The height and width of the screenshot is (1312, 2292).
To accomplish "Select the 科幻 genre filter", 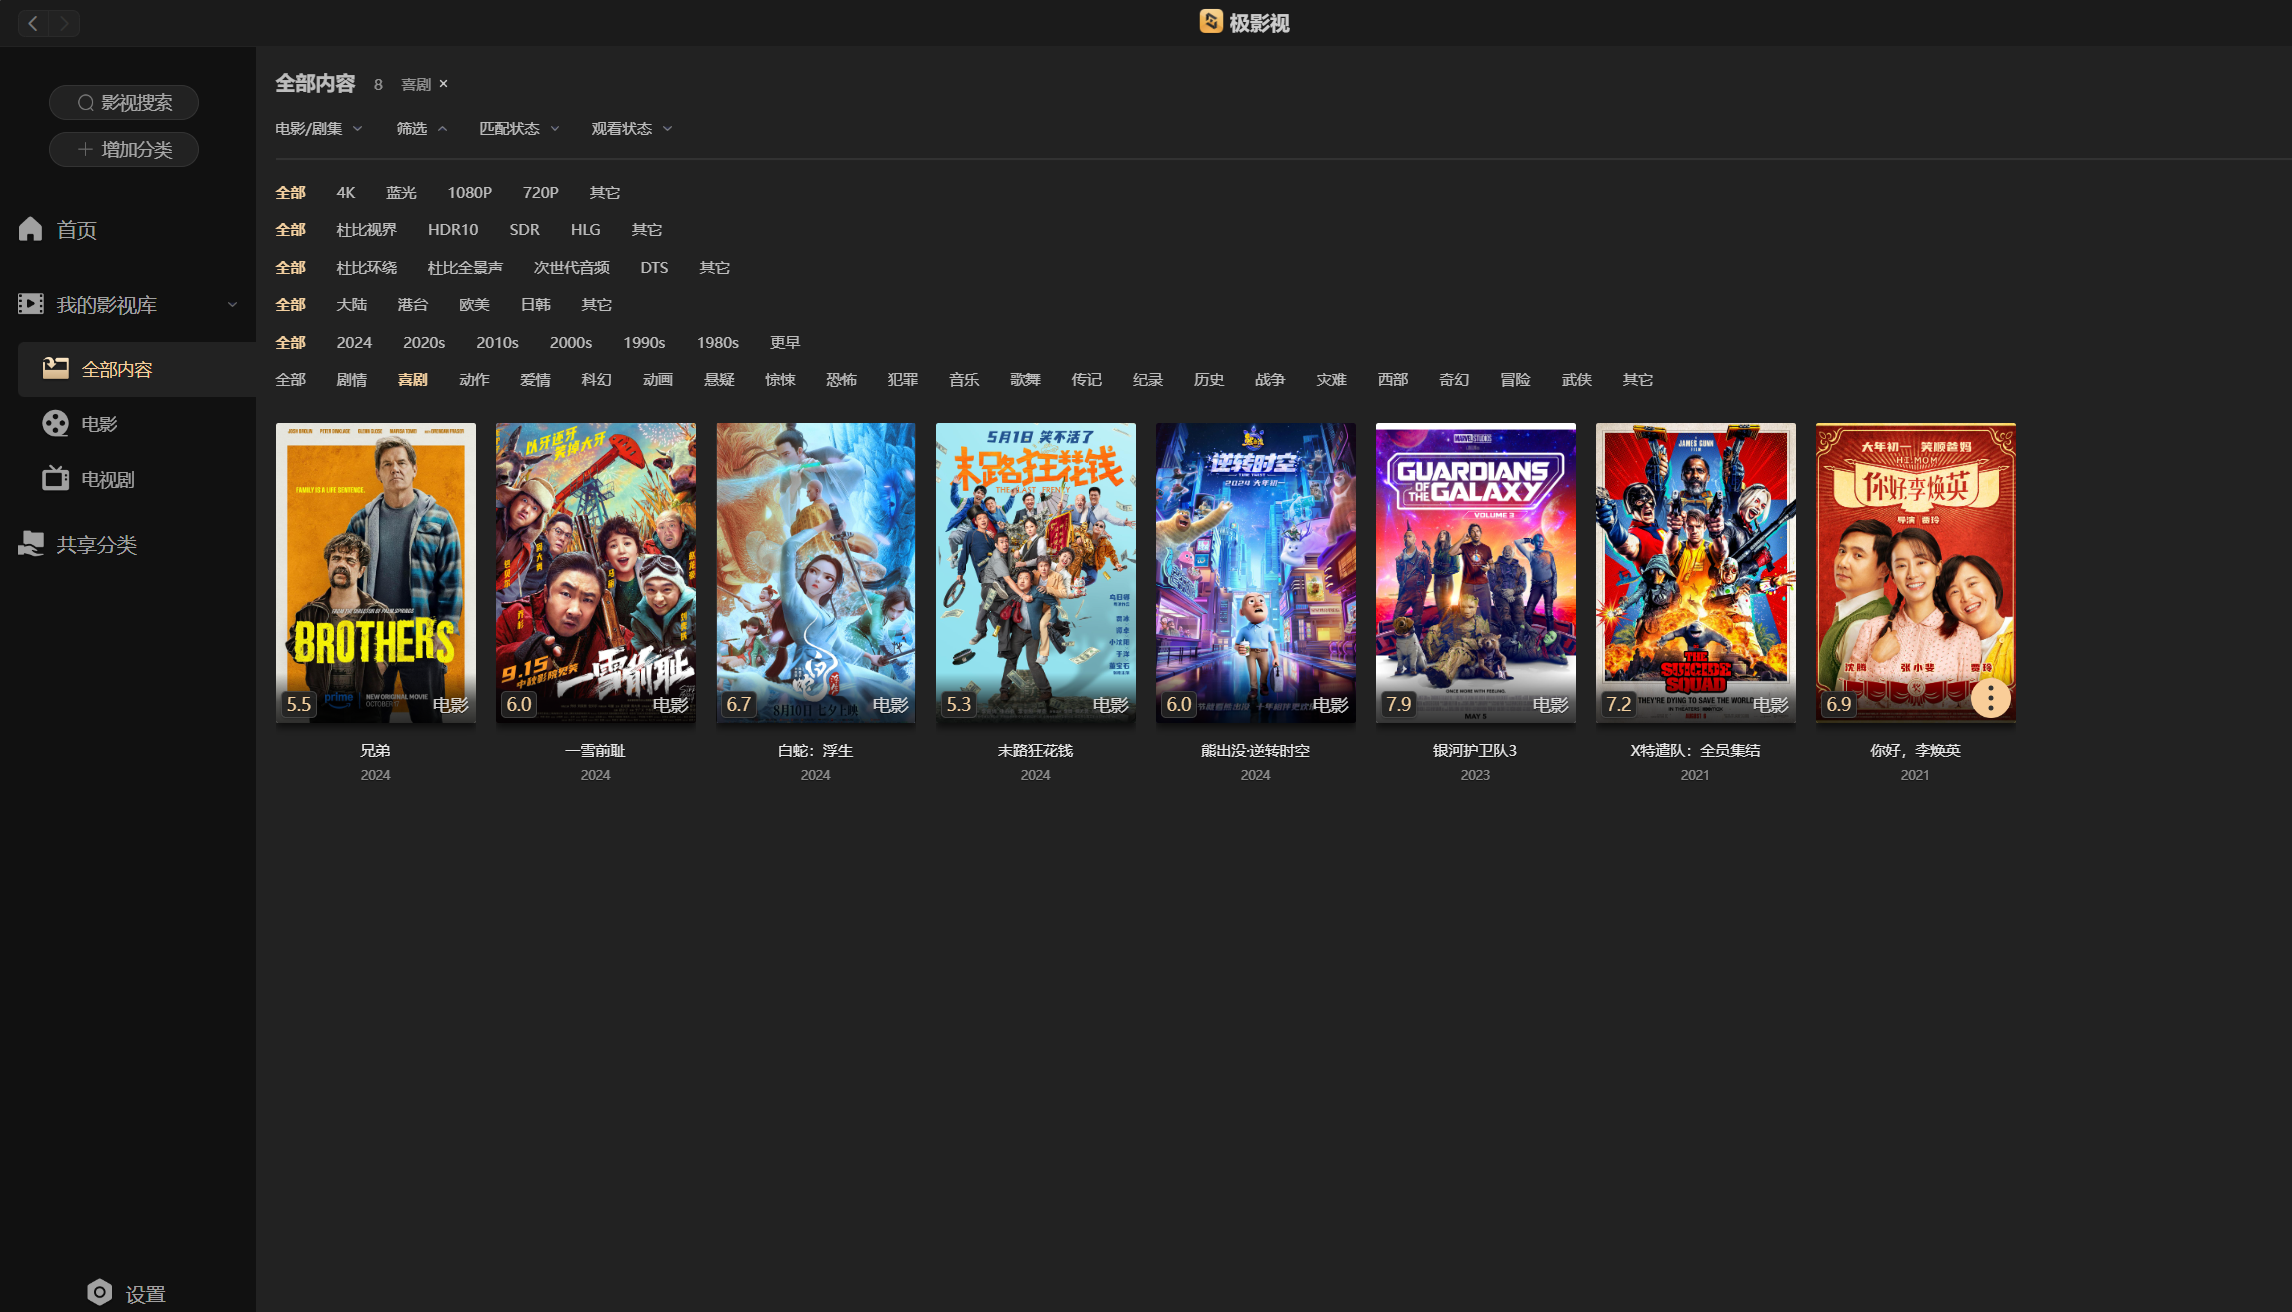I will coord(596,379).
